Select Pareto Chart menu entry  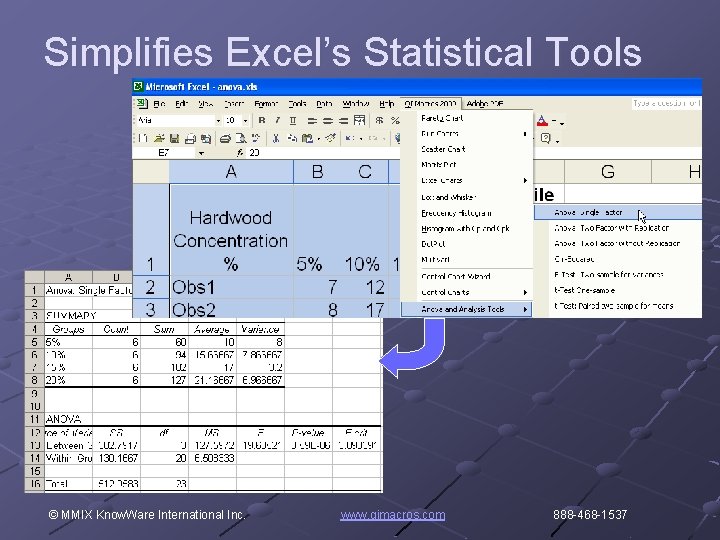pyautogui.click(x=442, y=118)
